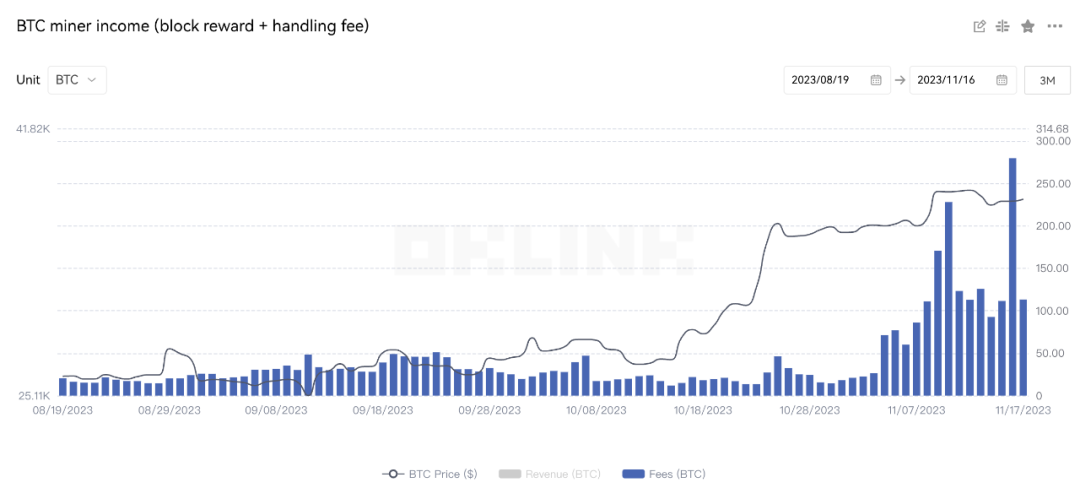Click the BTC Price line legend marker
Image resolution: width=1080 pixels, height=488 pixels.
pos(393,474)
